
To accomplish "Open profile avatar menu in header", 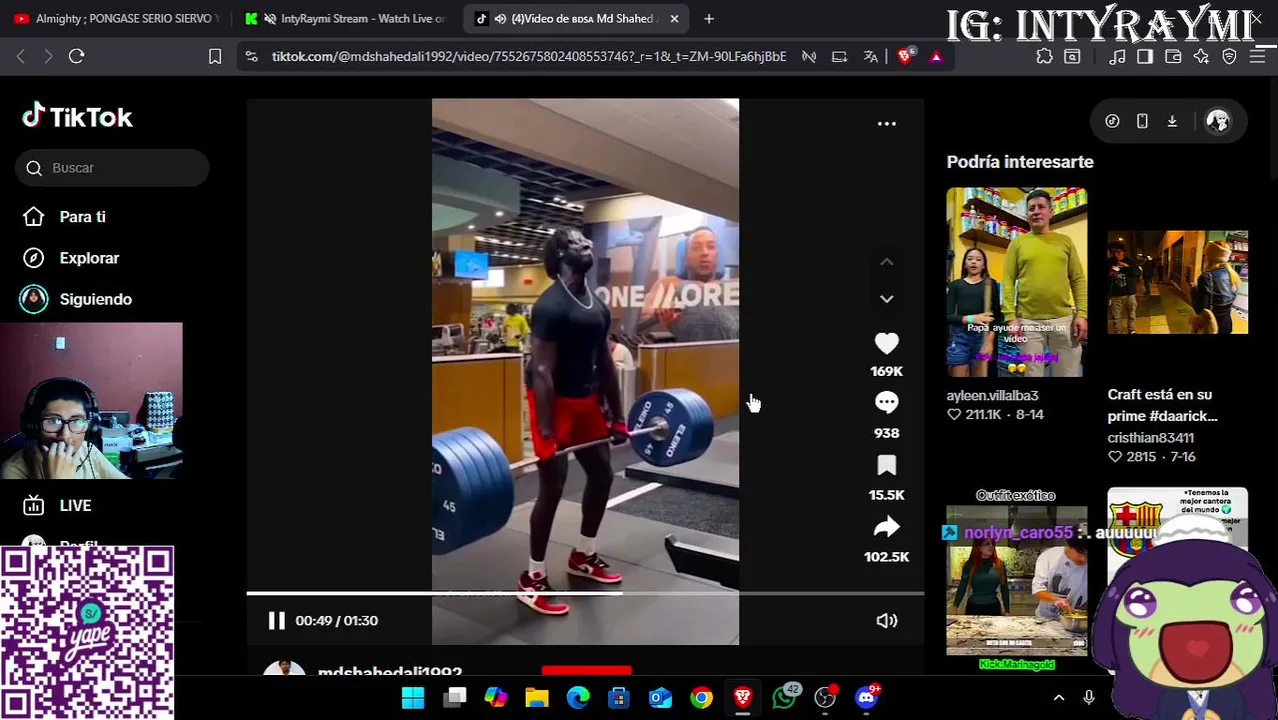I will 1217,121.
